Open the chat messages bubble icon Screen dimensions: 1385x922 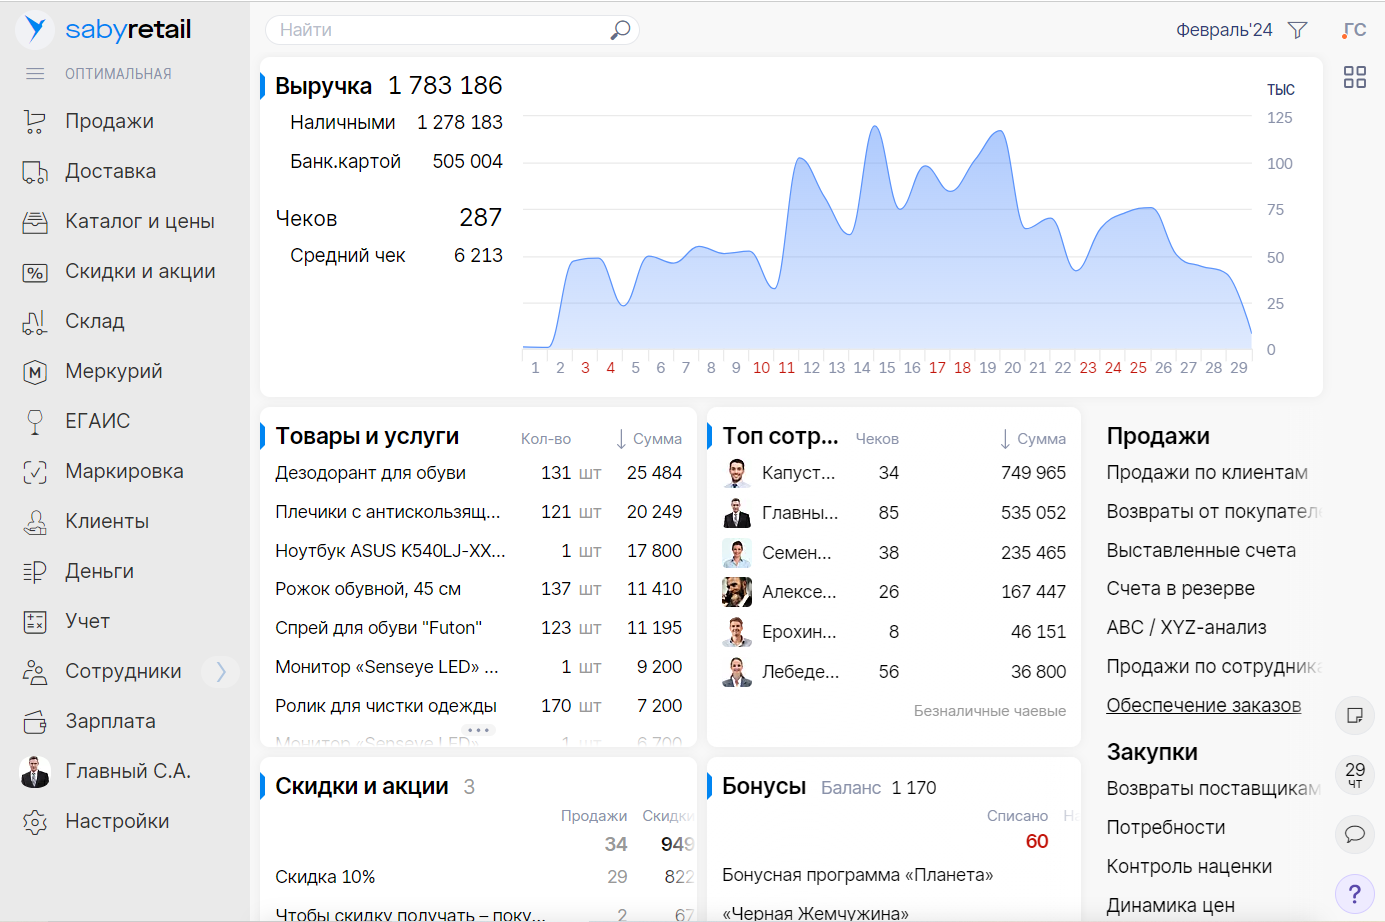(1354, 833)
